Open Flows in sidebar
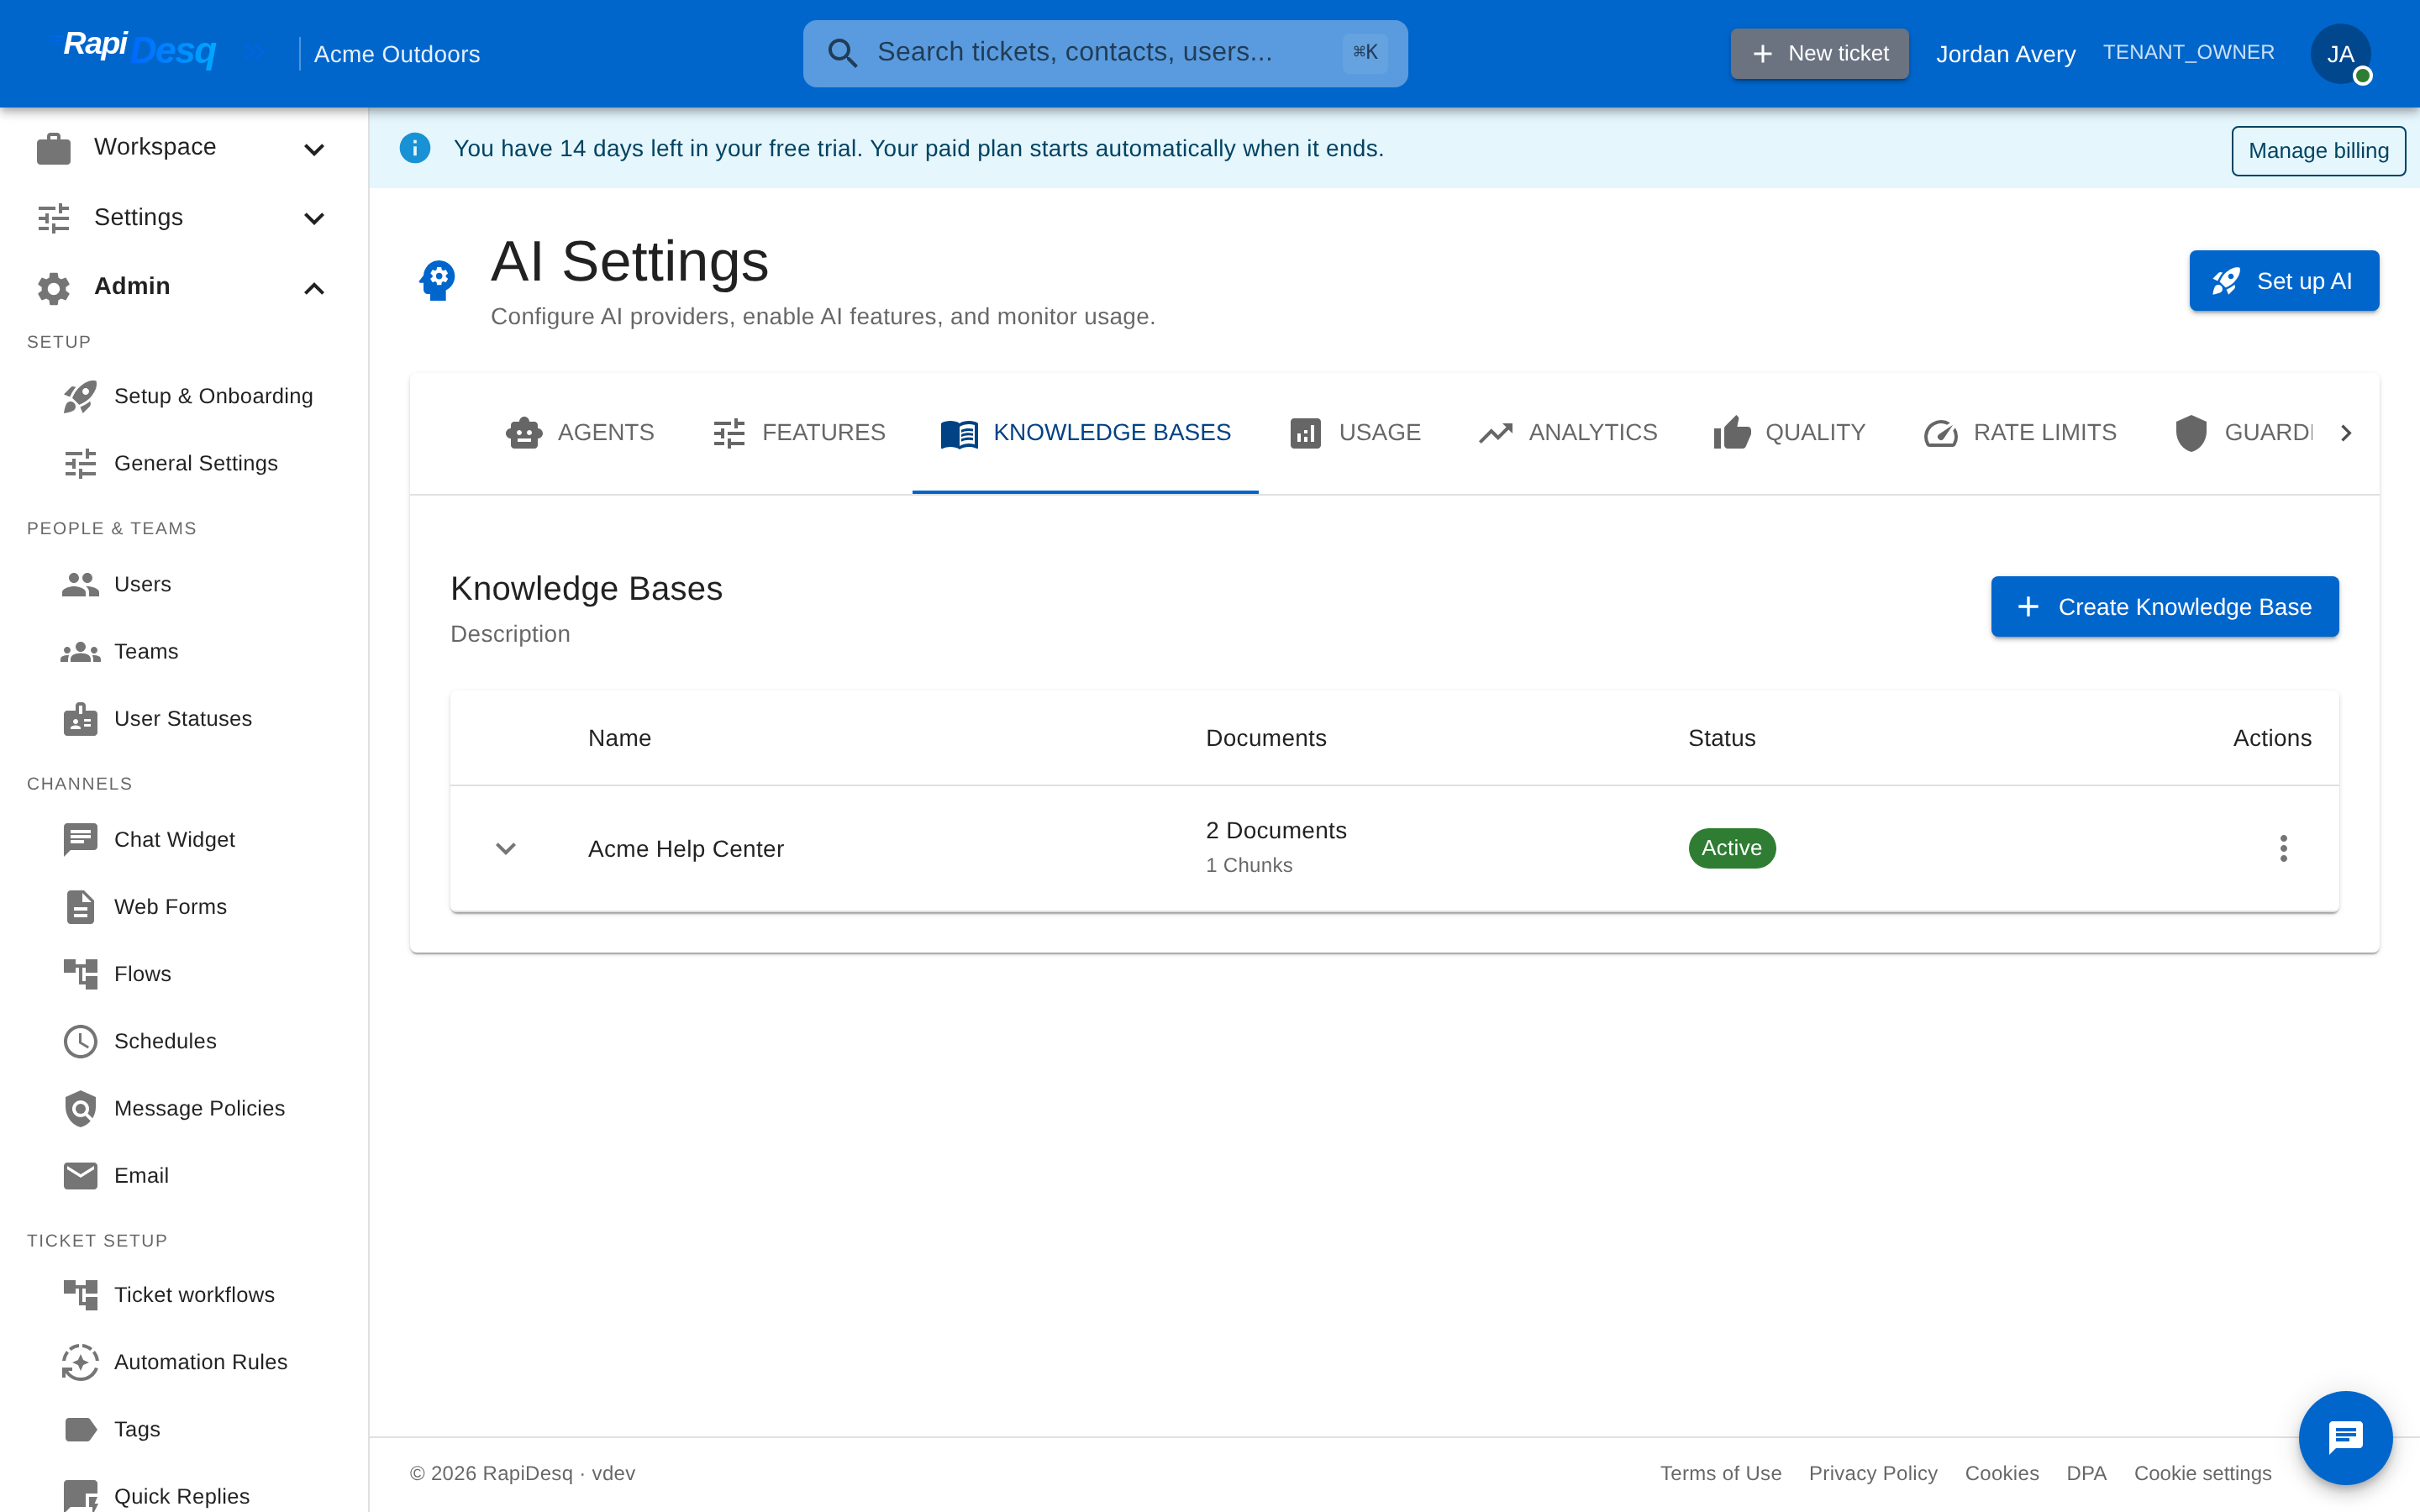 184,974
